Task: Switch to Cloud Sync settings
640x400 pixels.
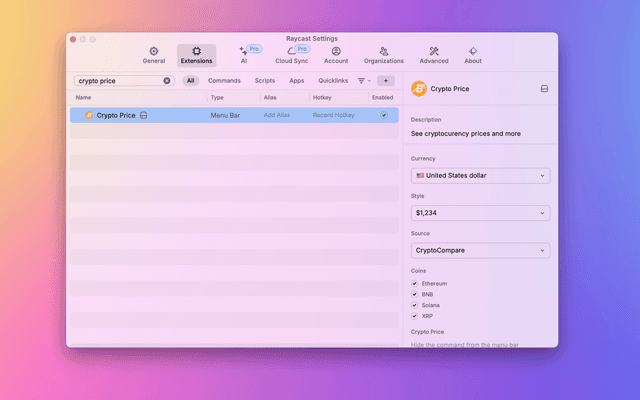Action: 291,55
